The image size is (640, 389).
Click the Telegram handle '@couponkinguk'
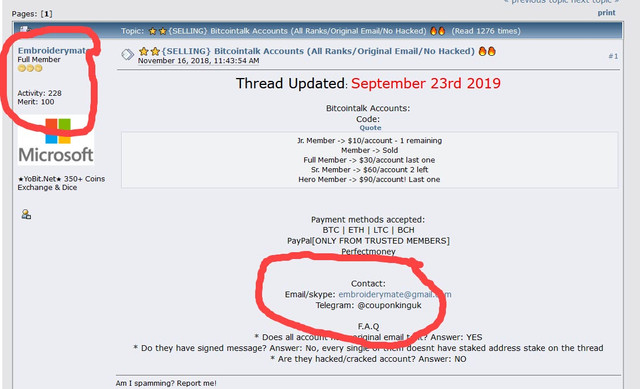tap(389, 305)
